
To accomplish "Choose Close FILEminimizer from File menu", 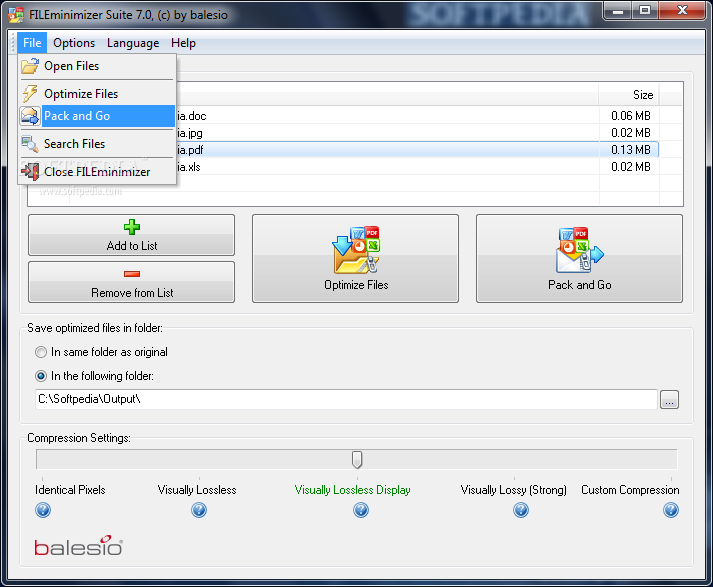I will [97, 172].
